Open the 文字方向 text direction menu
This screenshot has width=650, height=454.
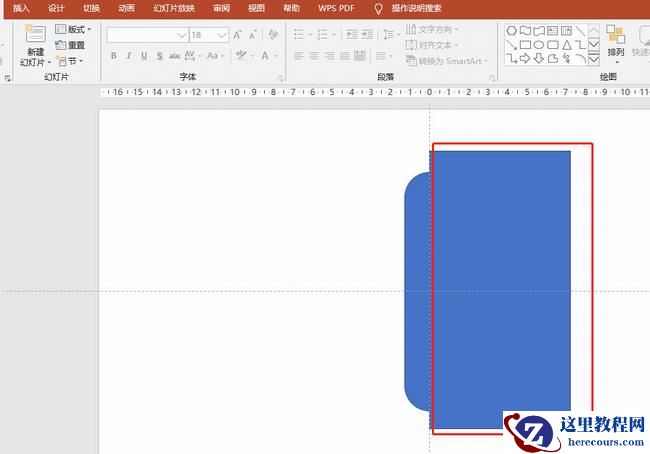[x=432, y=29]
